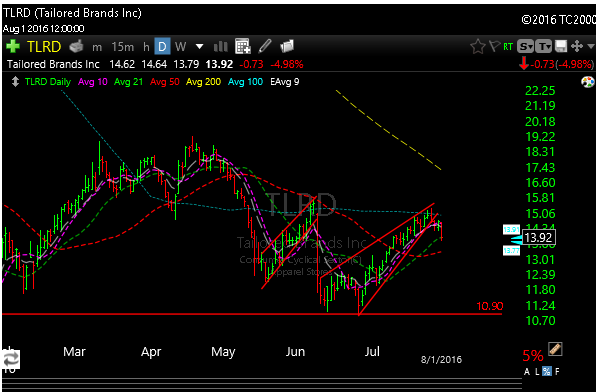Click the 'Avg 21' green legend label
This screenshot has width=596, height=392.
pos(128,82)
